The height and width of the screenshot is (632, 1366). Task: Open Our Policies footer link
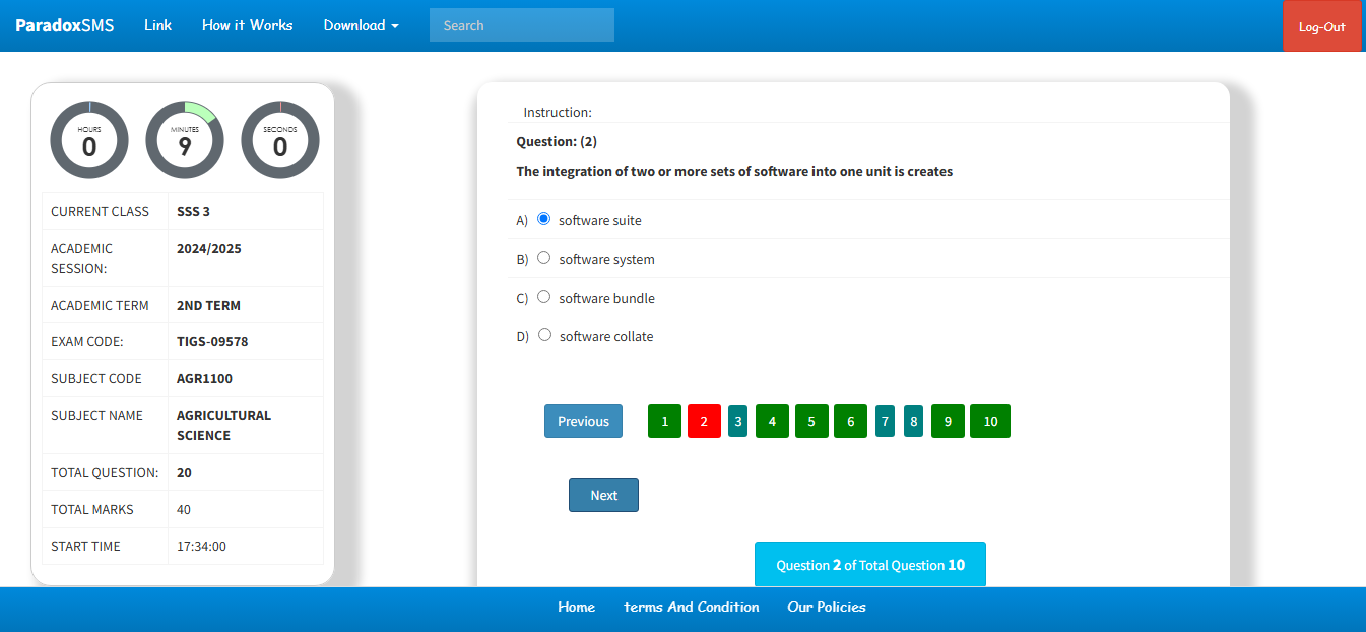pos(826,607)
